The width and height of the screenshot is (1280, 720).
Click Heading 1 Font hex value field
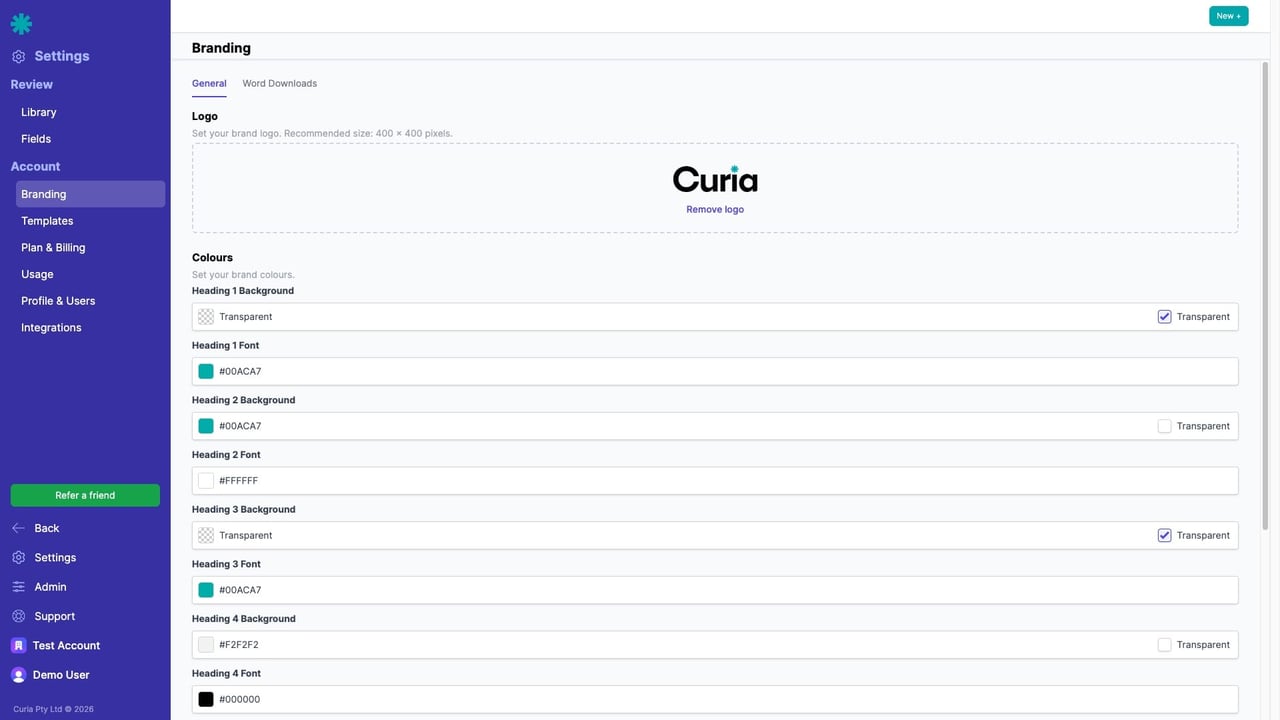[715, 372]
